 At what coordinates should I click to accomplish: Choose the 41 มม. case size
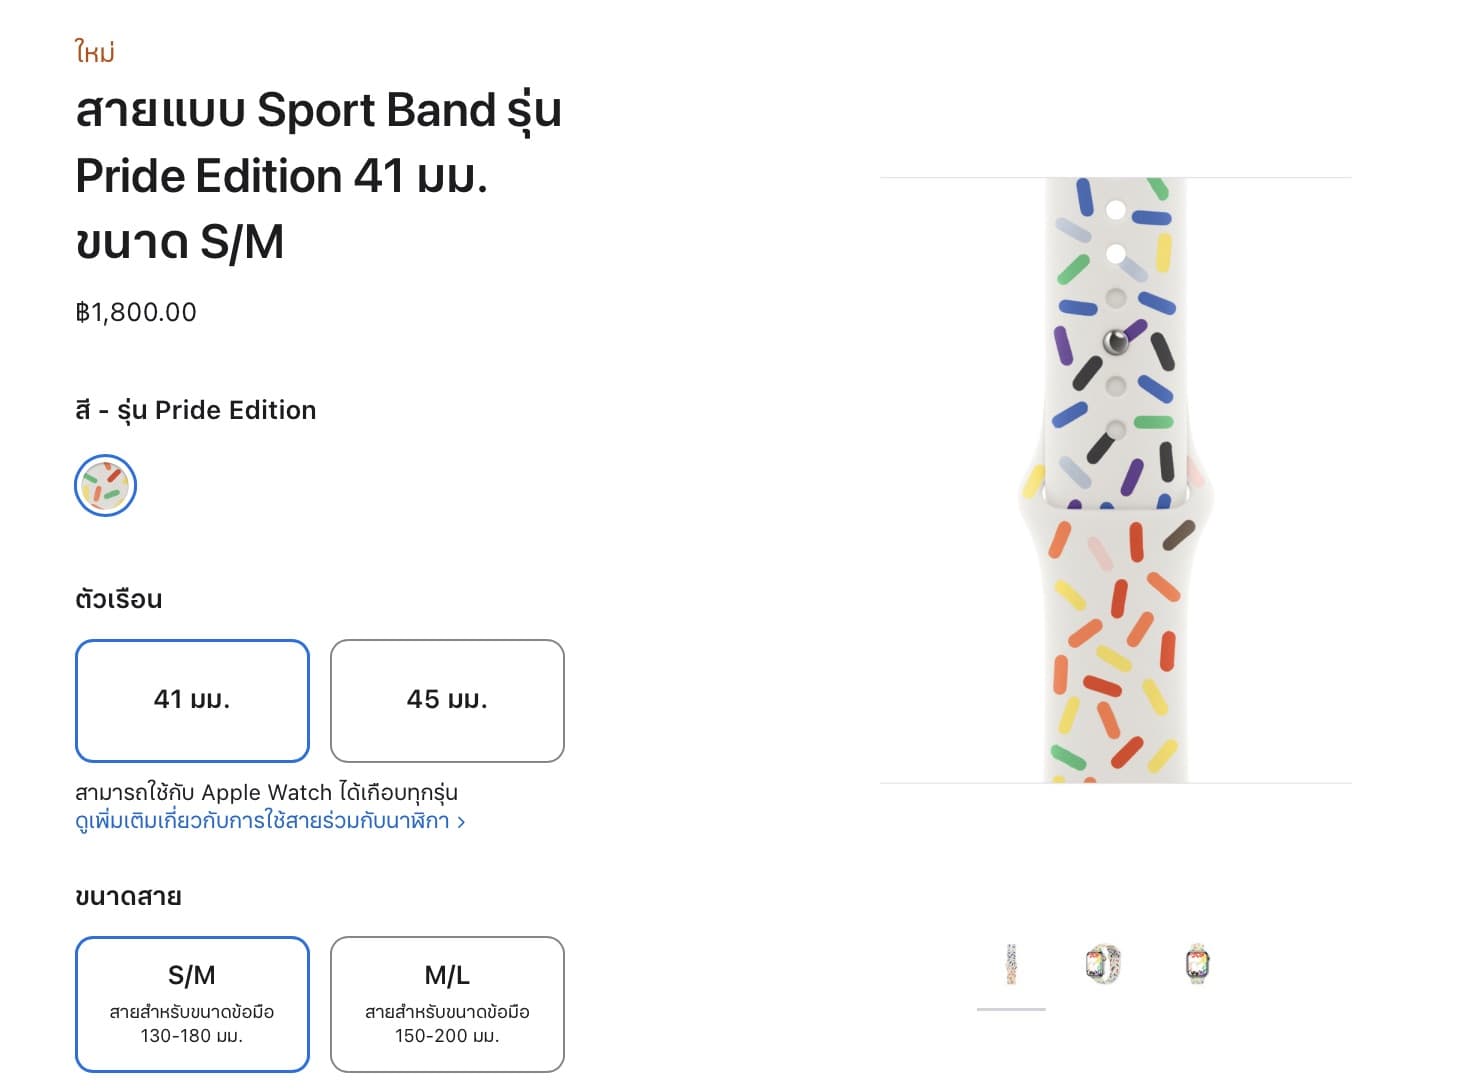(192, 701)
